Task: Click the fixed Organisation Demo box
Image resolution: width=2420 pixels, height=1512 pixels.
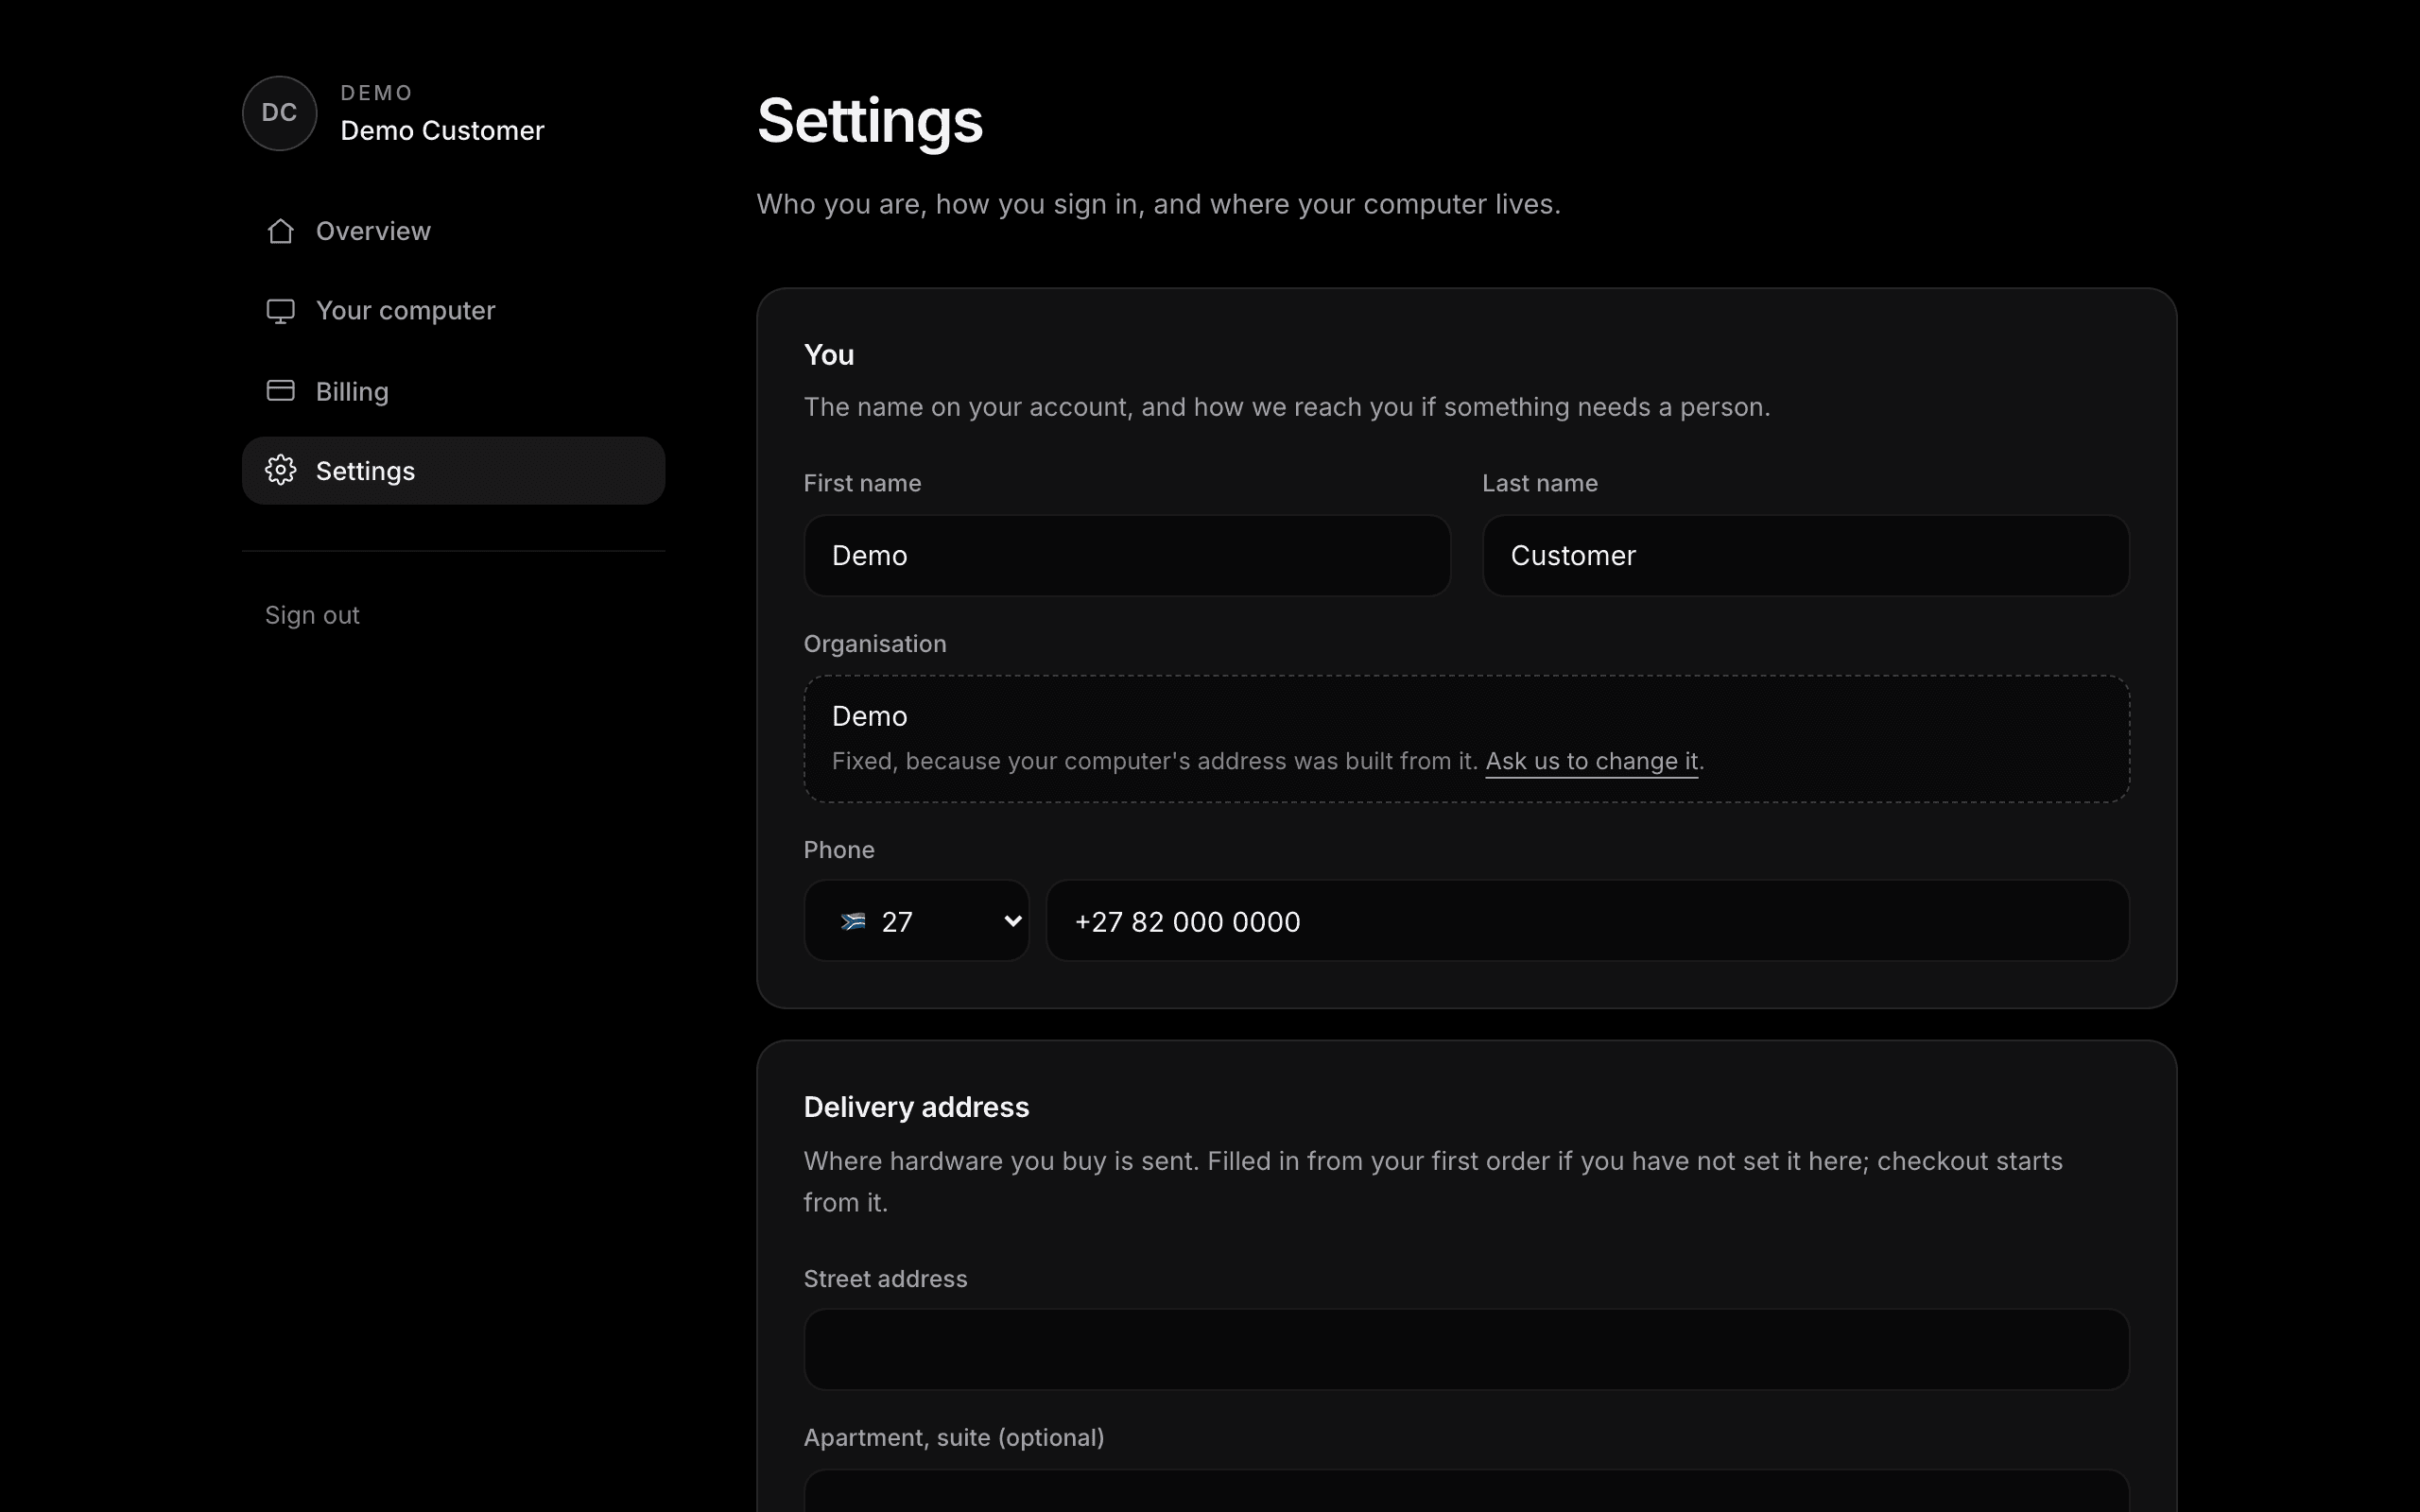Action: (1466, 739)
